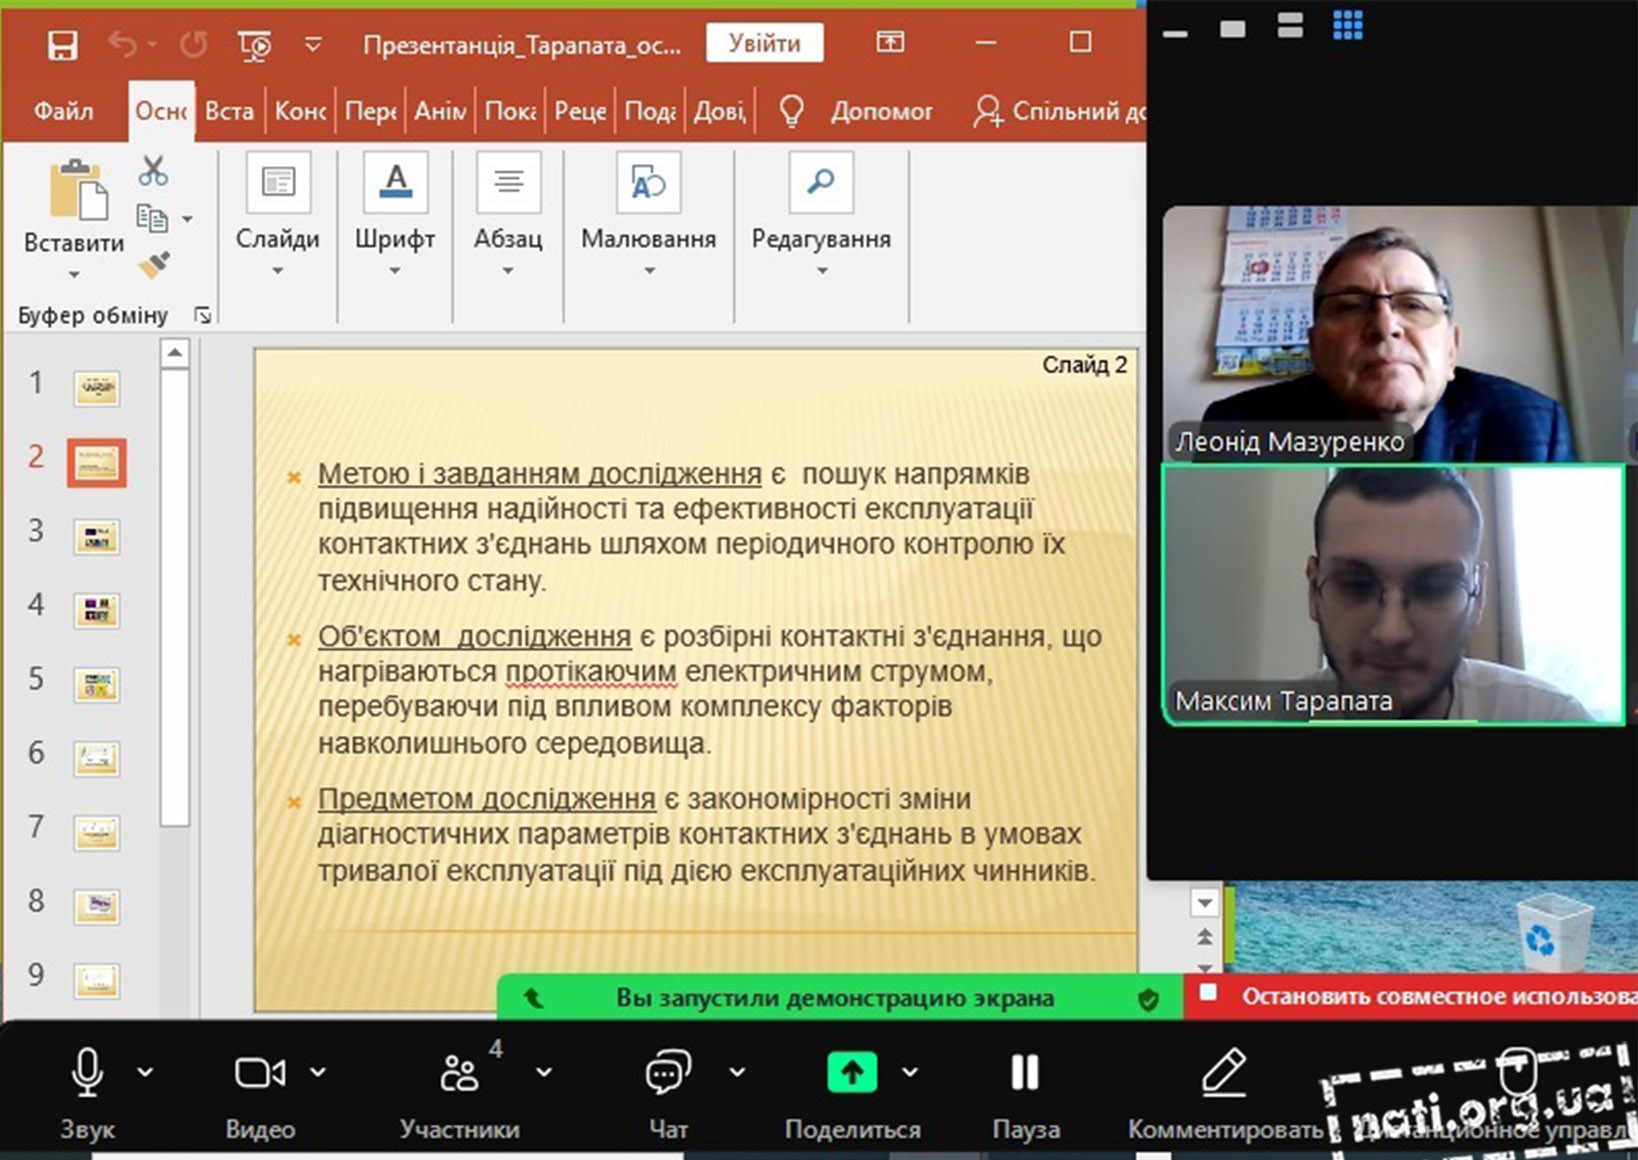Expand audio options arrow next to Звук

pos(145,1073)
